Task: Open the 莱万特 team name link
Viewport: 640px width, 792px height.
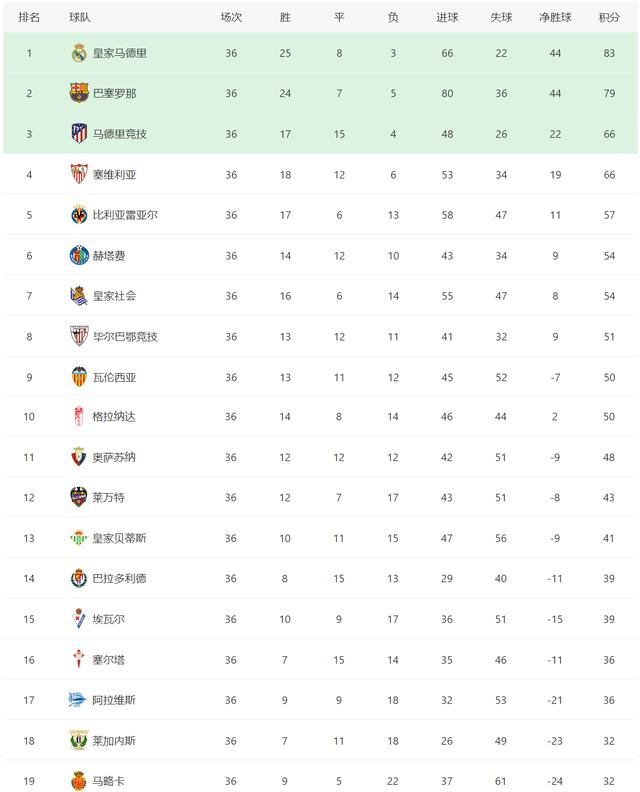Action: click(x=108, y=498)
